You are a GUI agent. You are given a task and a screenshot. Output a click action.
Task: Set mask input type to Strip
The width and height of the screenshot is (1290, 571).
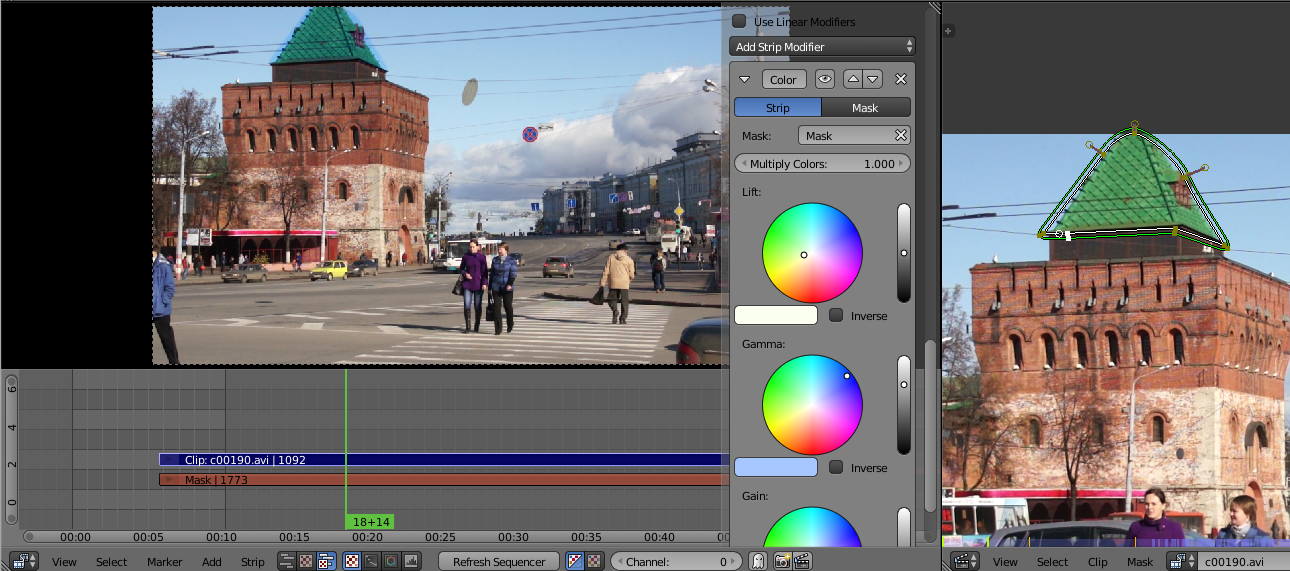click(x=778, y=107)
